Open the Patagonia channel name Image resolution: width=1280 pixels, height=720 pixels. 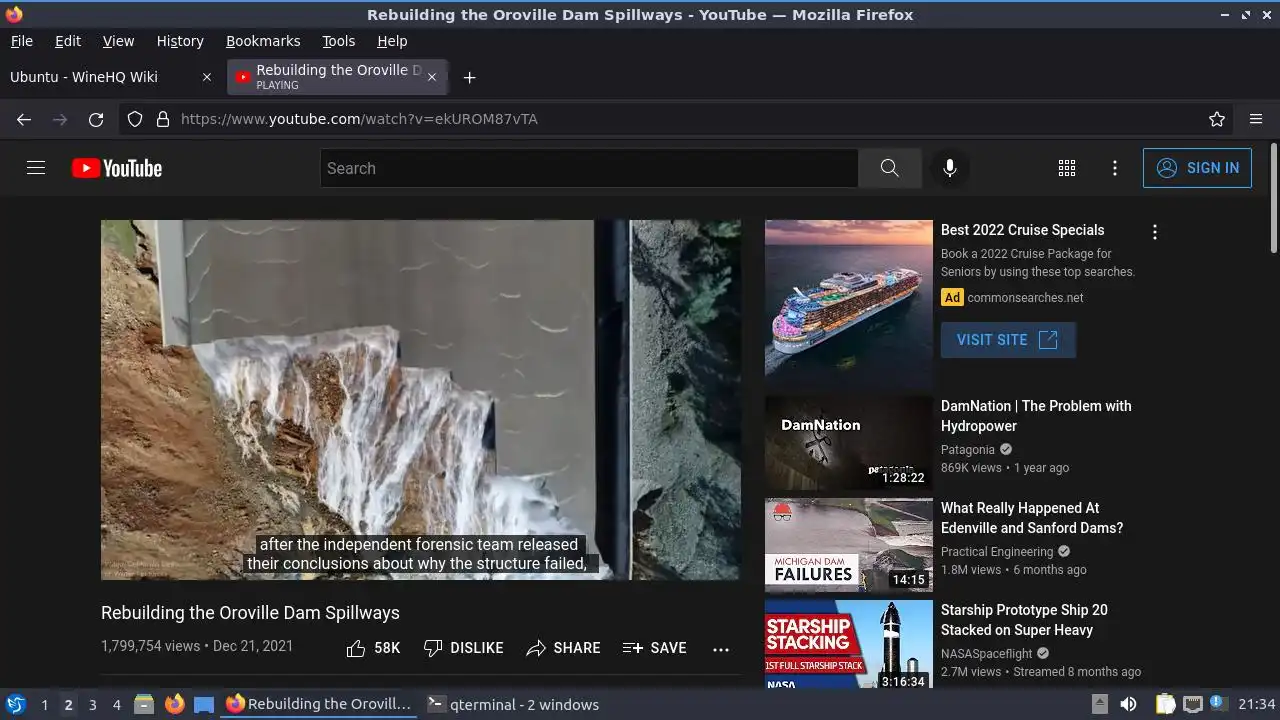pyautogui.click(x=967, y=450)
